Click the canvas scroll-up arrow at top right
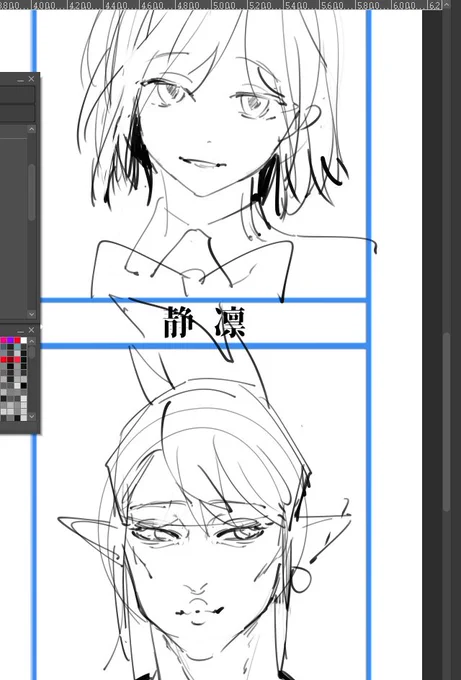The height and width of the screenshot is (680, 461). 447,4
